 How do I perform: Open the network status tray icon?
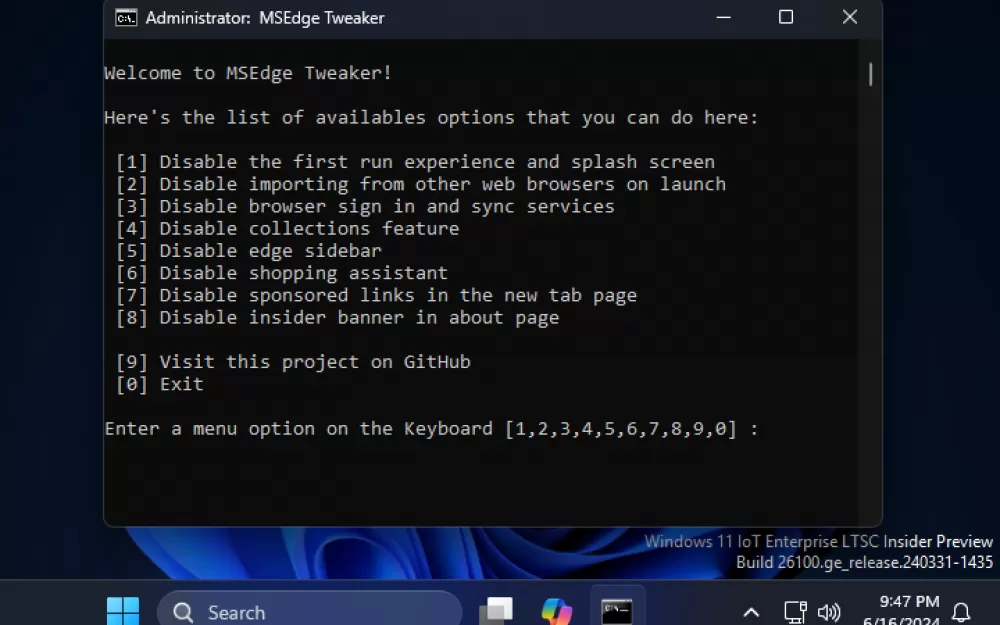click(x=795, y=612)
